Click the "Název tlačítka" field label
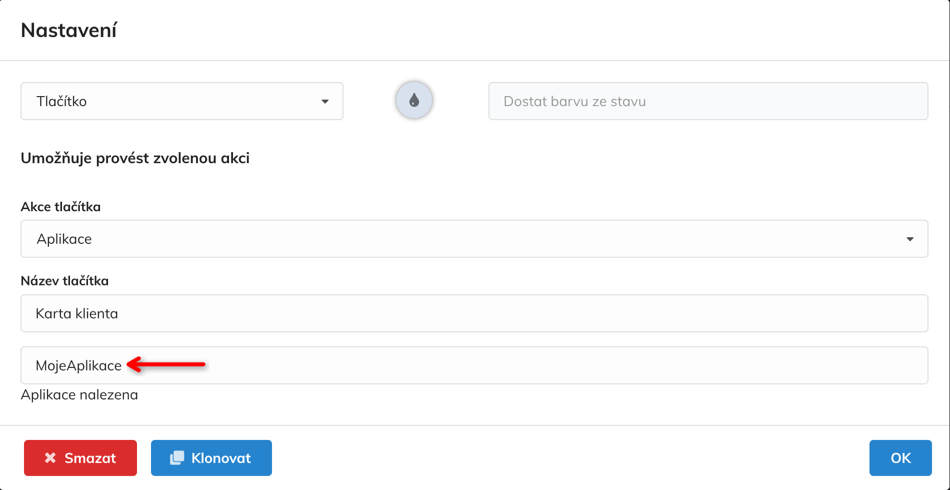 tap(65, 281)
